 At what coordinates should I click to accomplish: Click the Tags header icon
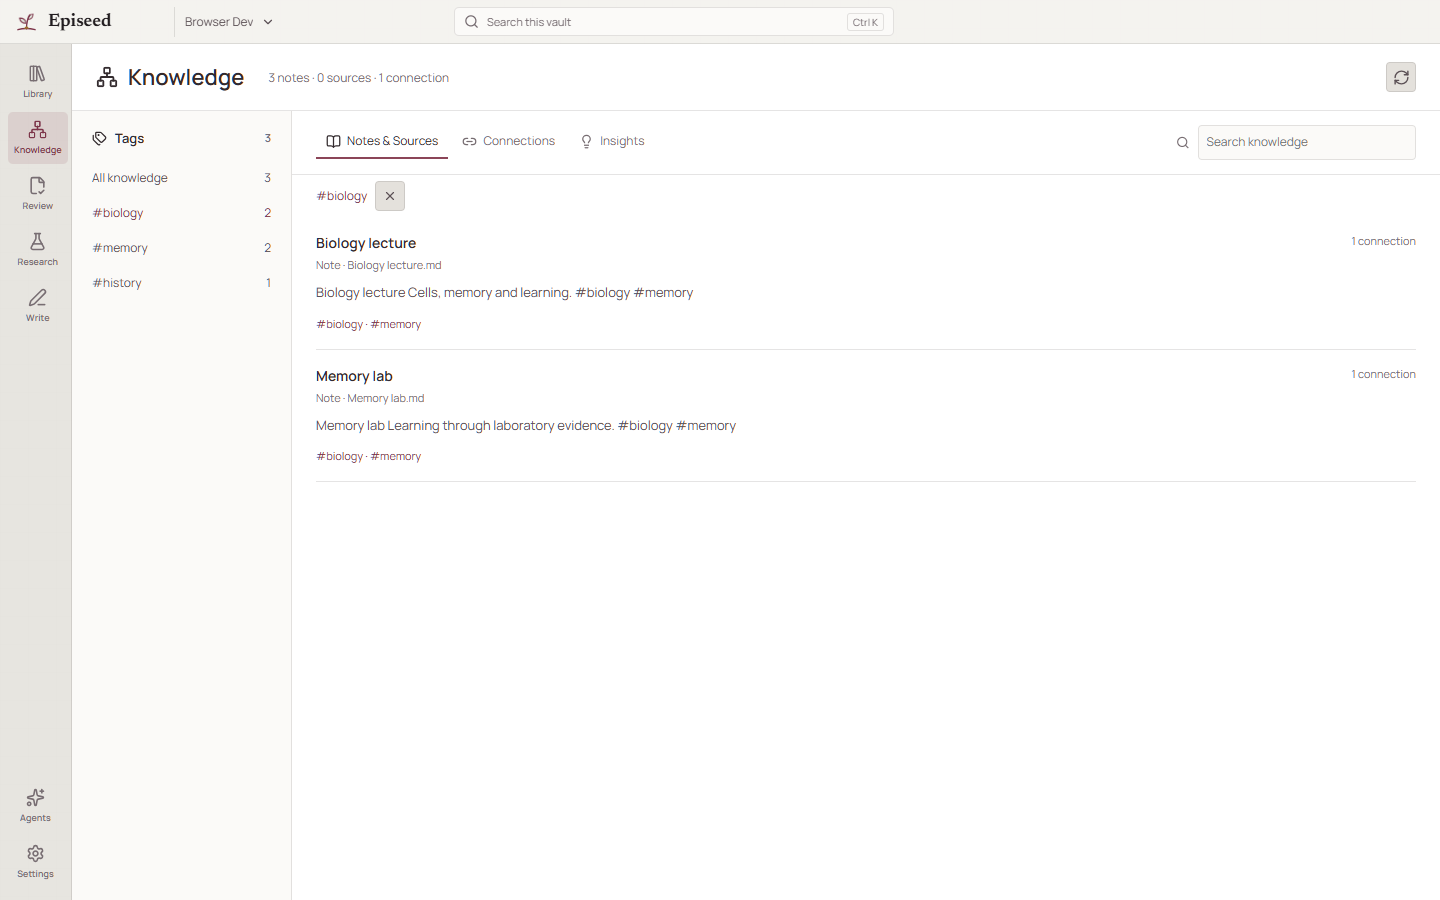(99, 139)
